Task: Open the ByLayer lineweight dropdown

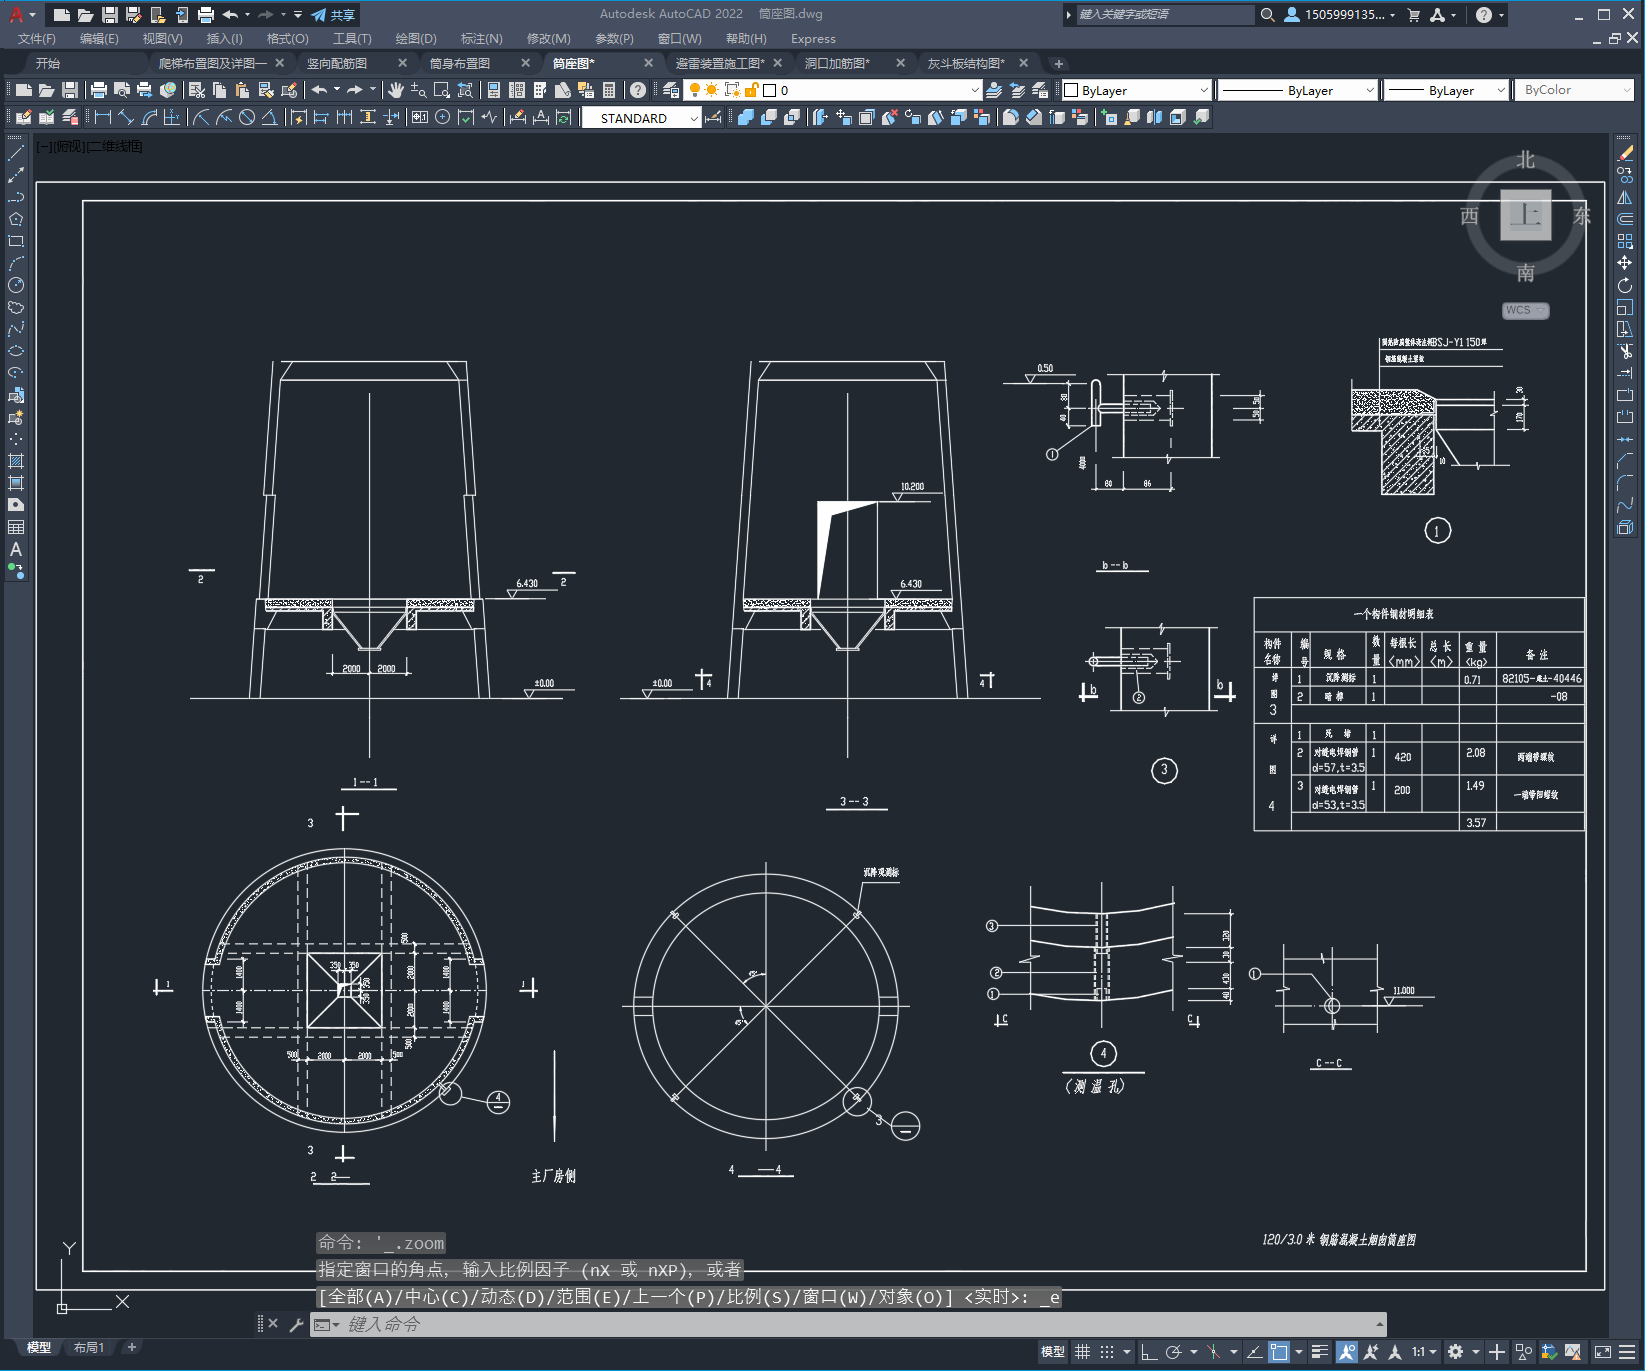Action: [1446, 90]
